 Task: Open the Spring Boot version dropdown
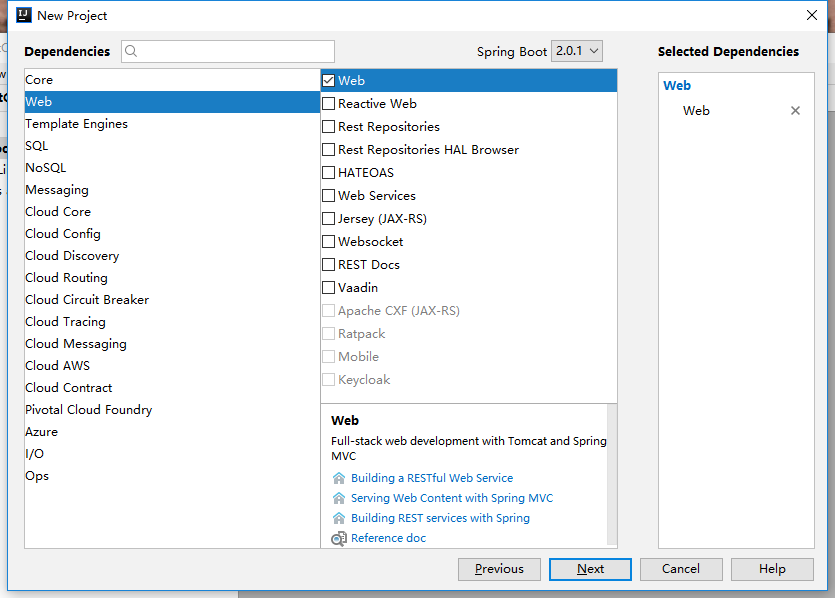[x=577, y=51]
